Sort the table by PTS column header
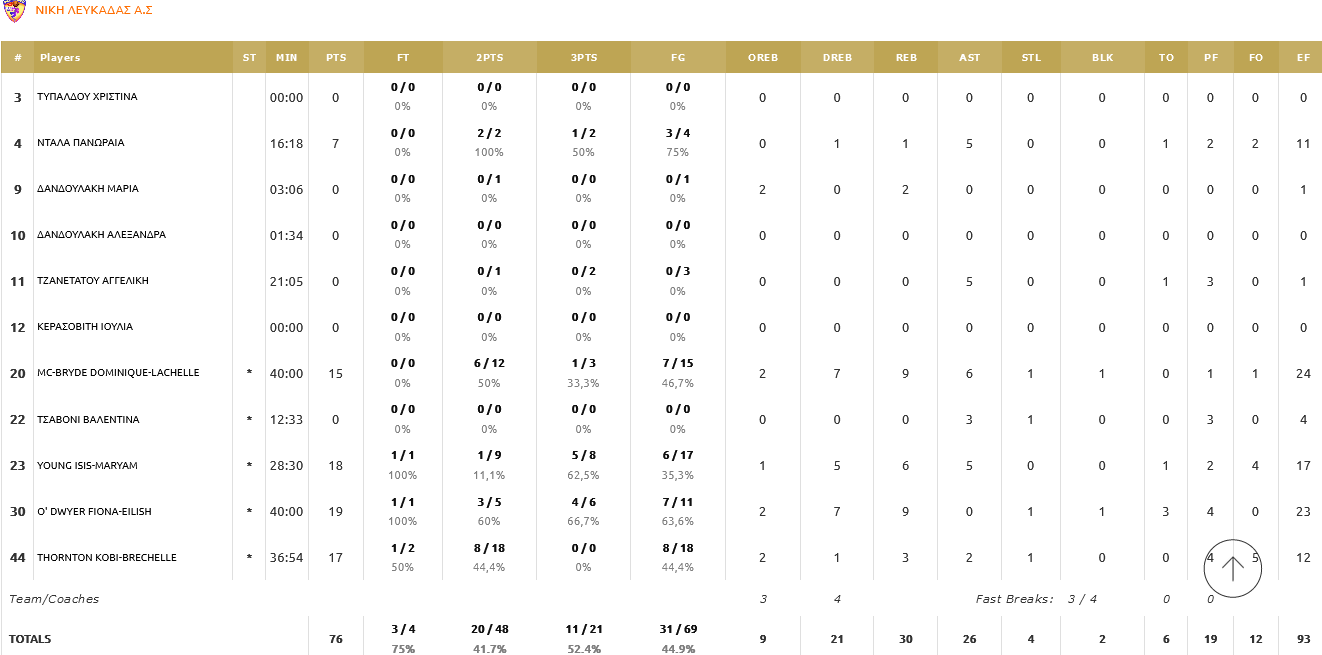Viewport: 1322px width, 655px height. (x=336, y=58)
